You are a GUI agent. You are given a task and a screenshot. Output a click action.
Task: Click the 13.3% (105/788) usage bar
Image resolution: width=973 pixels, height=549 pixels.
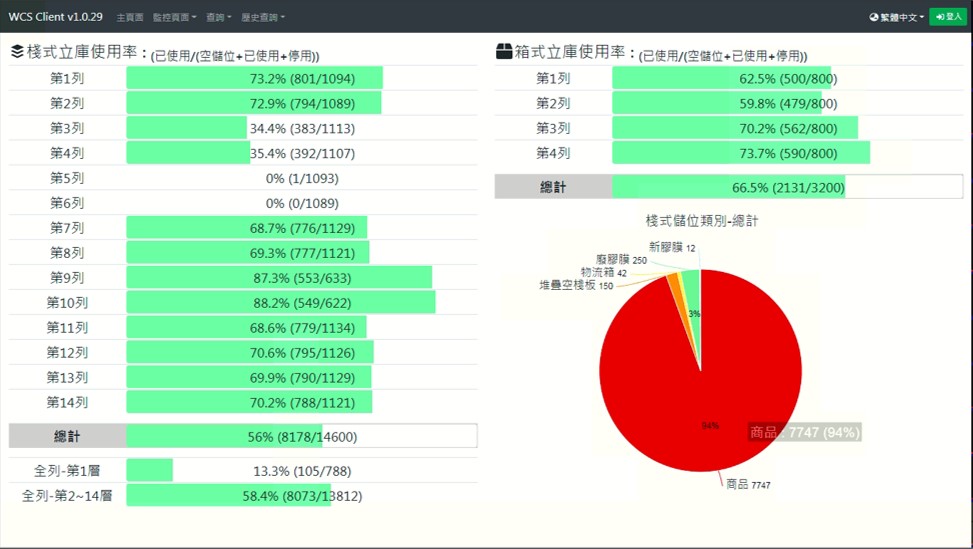150,471
